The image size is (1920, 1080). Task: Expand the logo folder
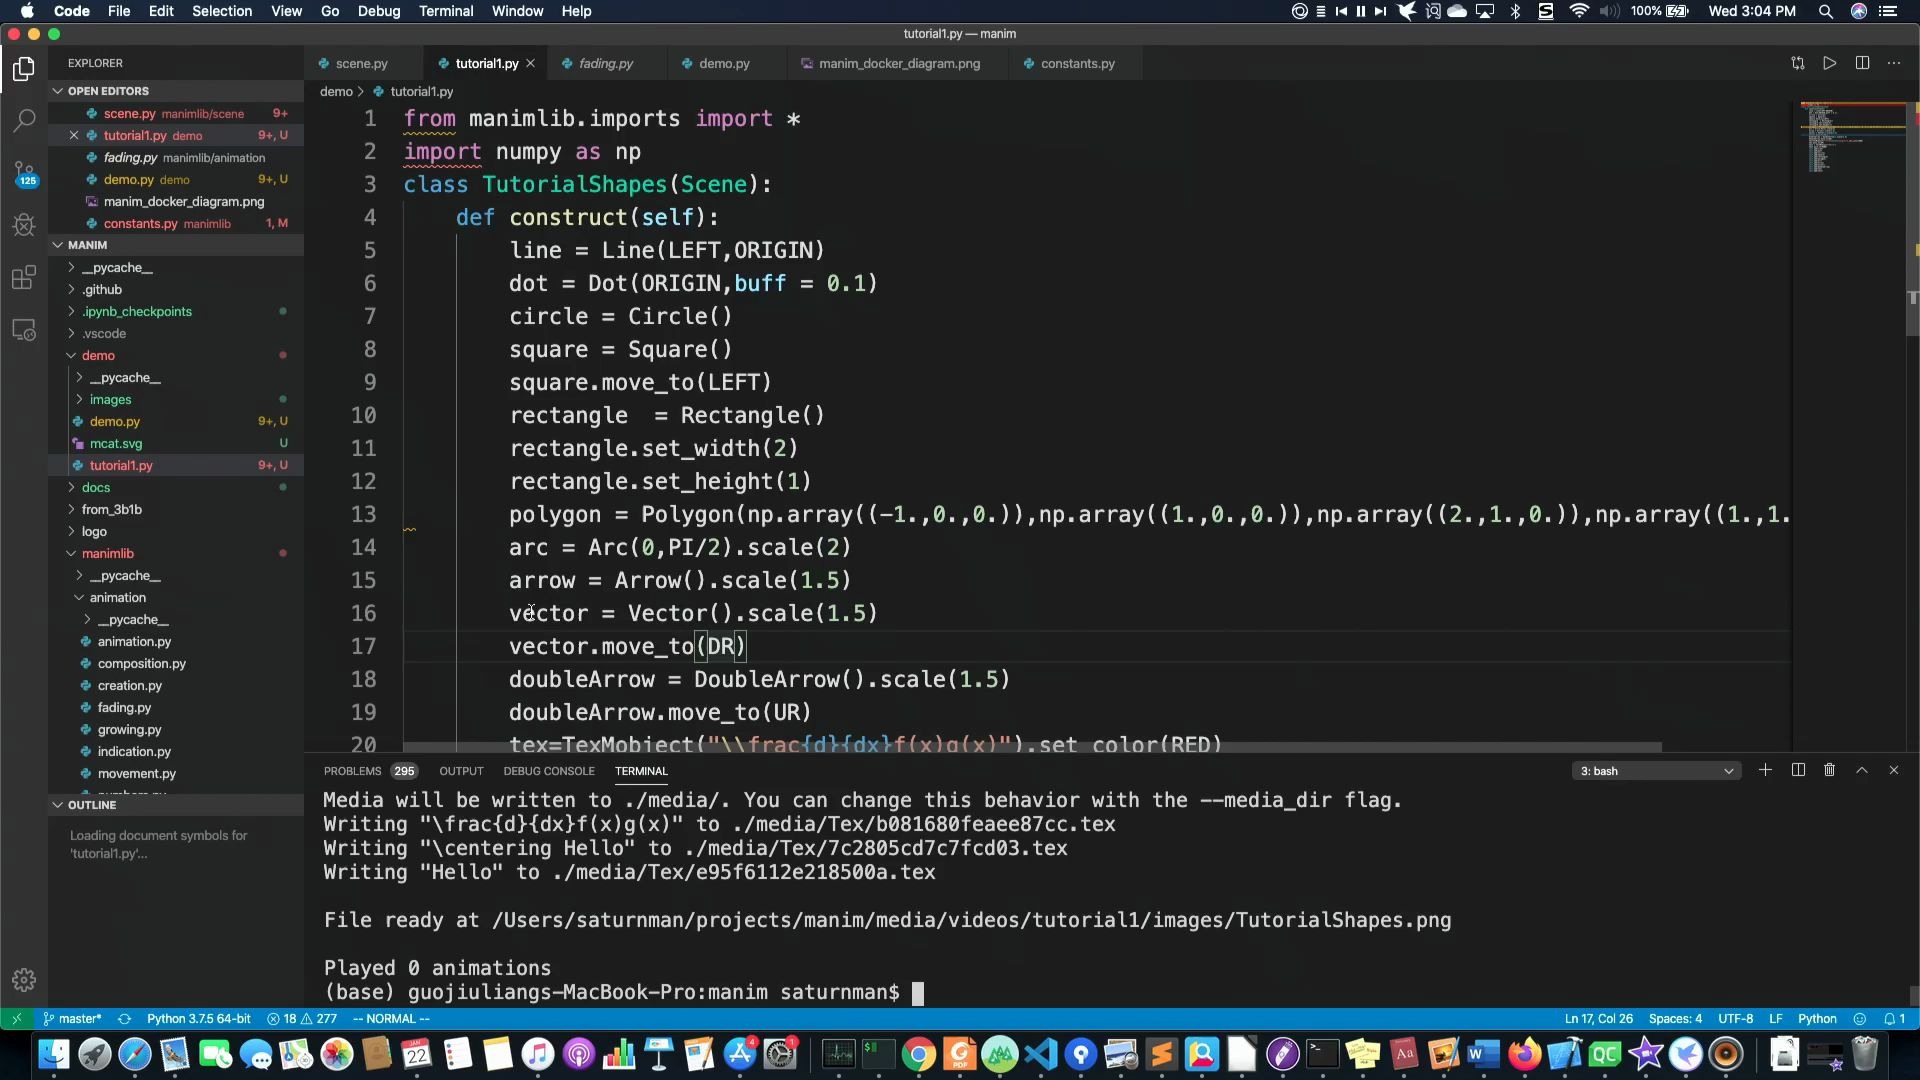(x=176, y=532)
